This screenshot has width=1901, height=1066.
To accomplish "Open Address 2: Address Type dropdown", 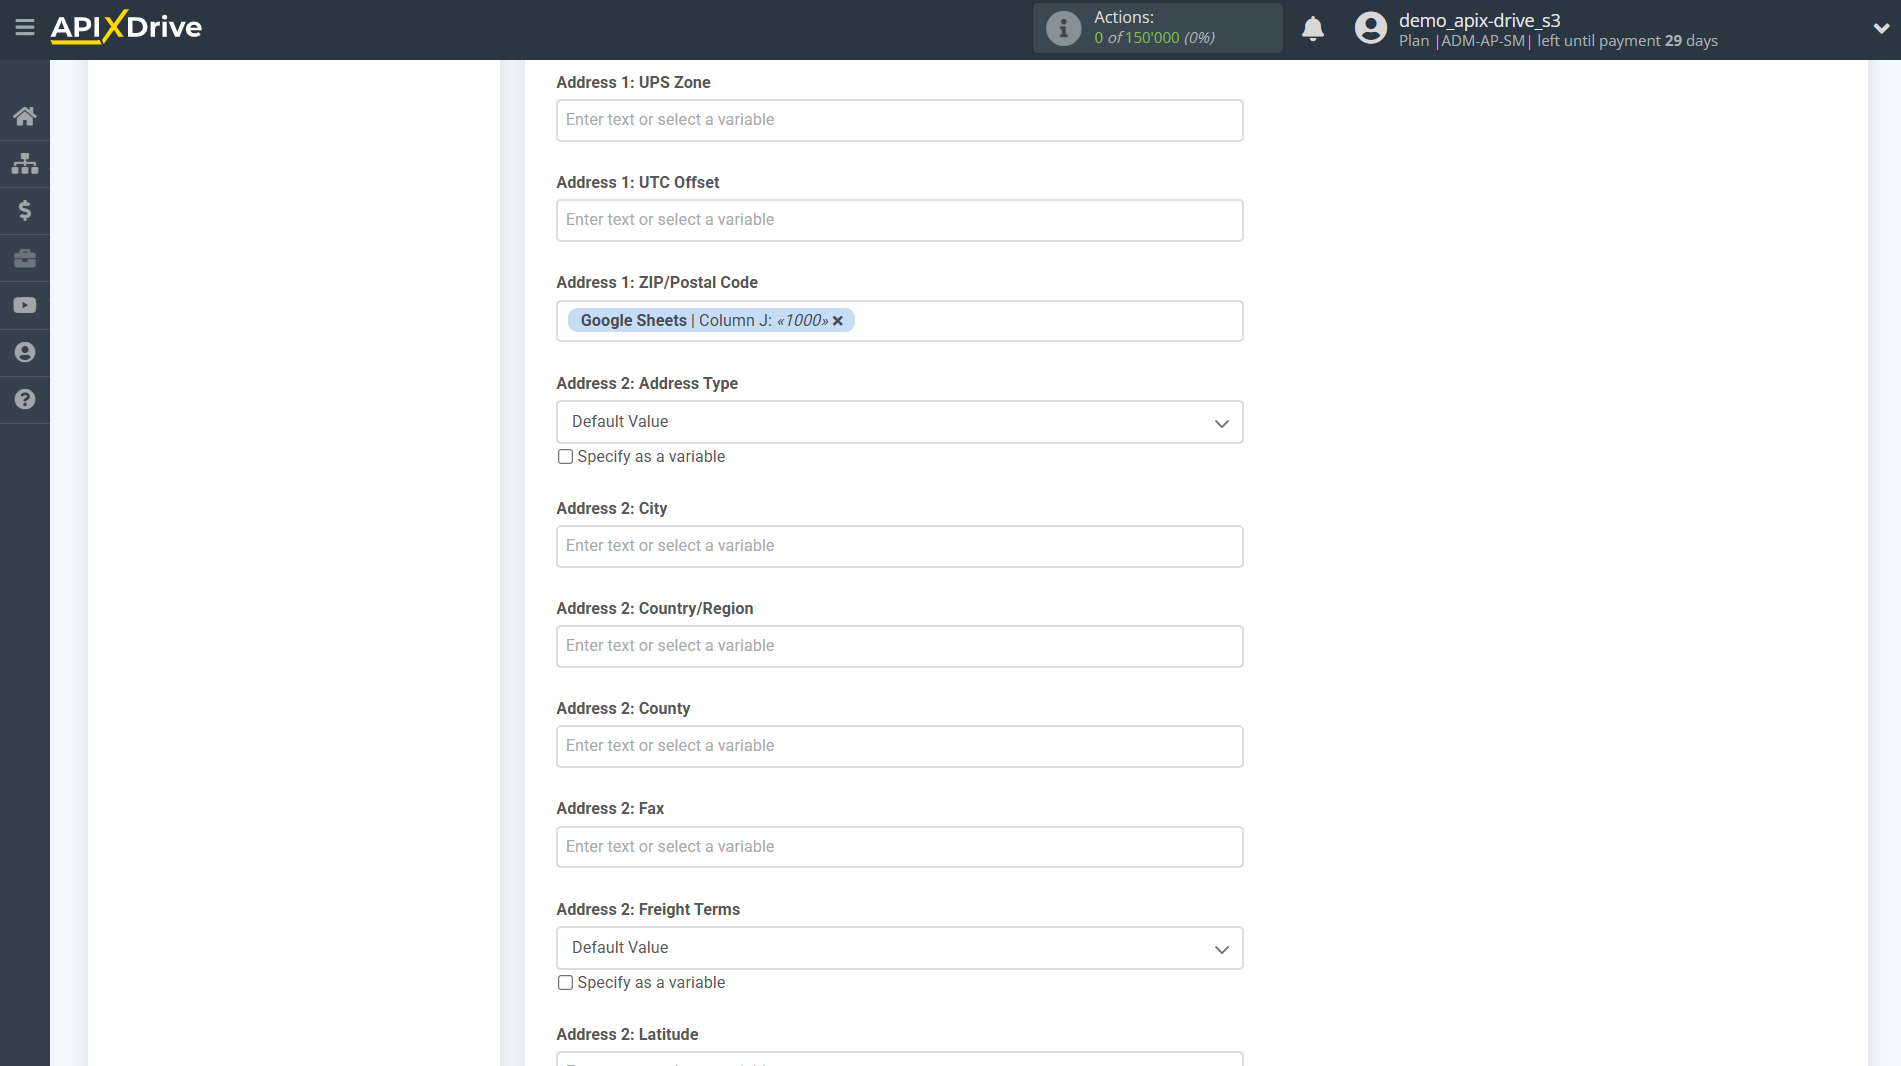I will point(899,422).
